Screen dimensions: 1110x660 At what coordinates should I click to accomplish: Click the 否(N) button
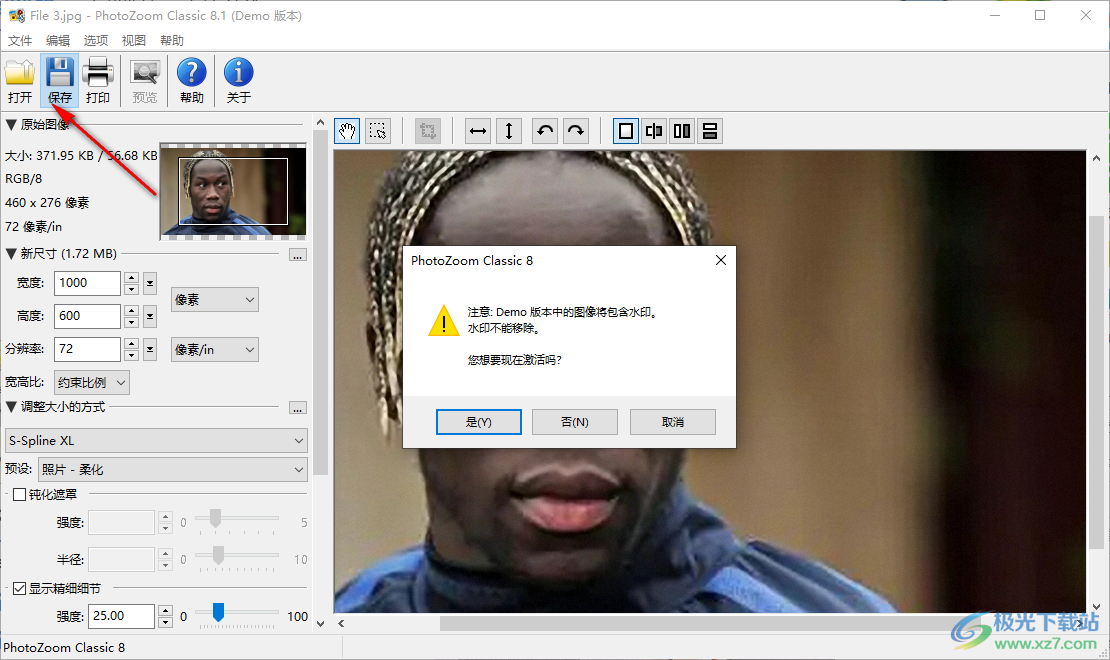575,422
